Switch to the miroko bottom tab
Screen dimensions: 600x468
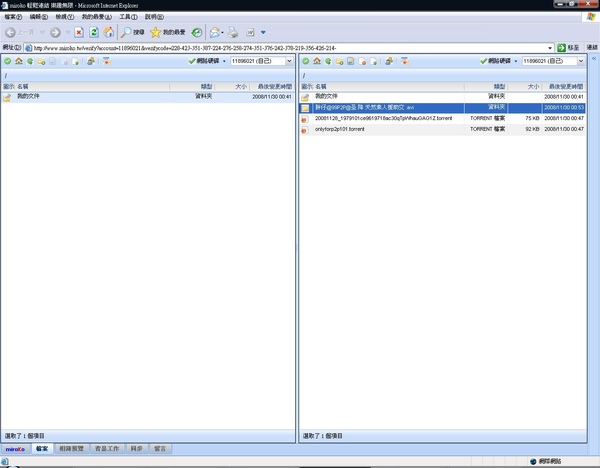click(15, 449)
